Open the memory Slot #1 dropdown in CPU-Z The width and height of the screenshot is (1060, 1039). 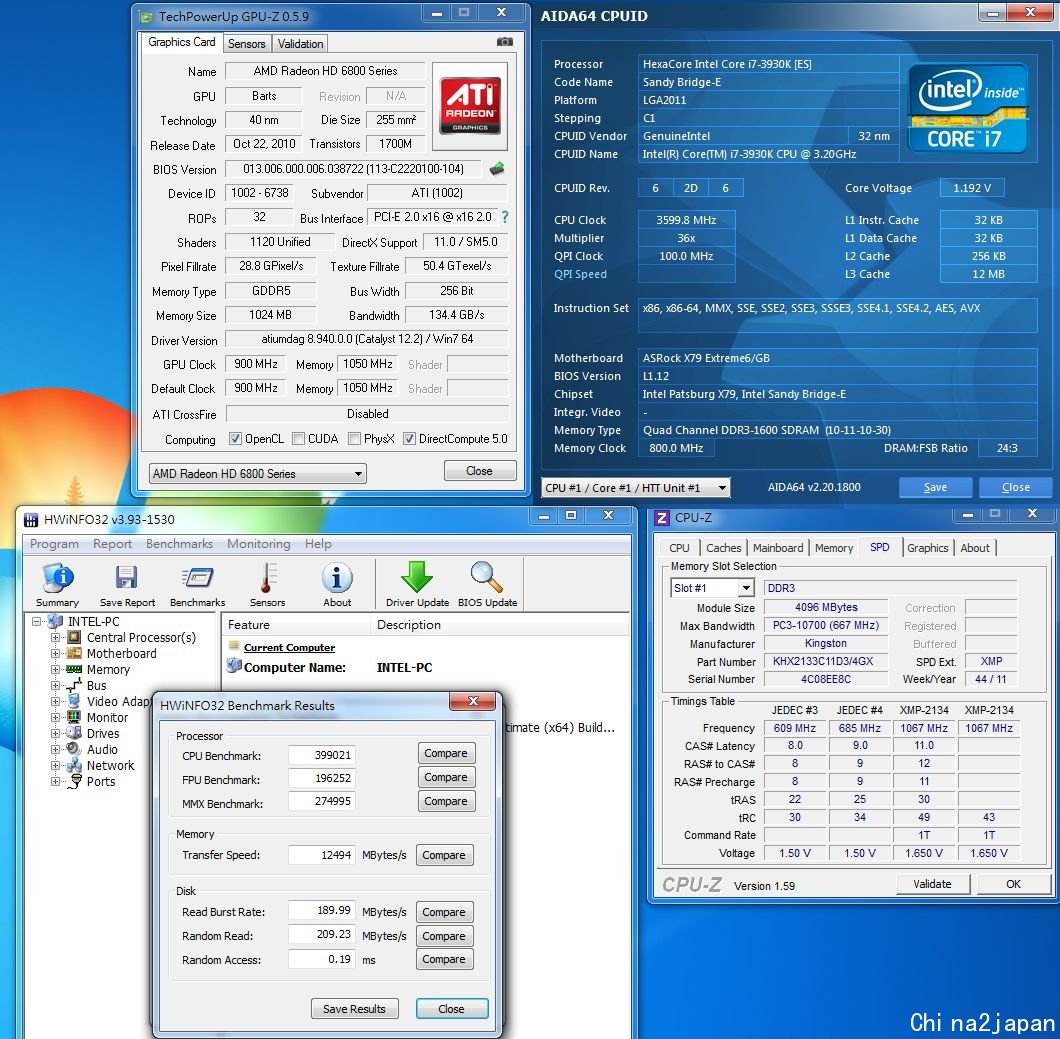pos(712,587)
